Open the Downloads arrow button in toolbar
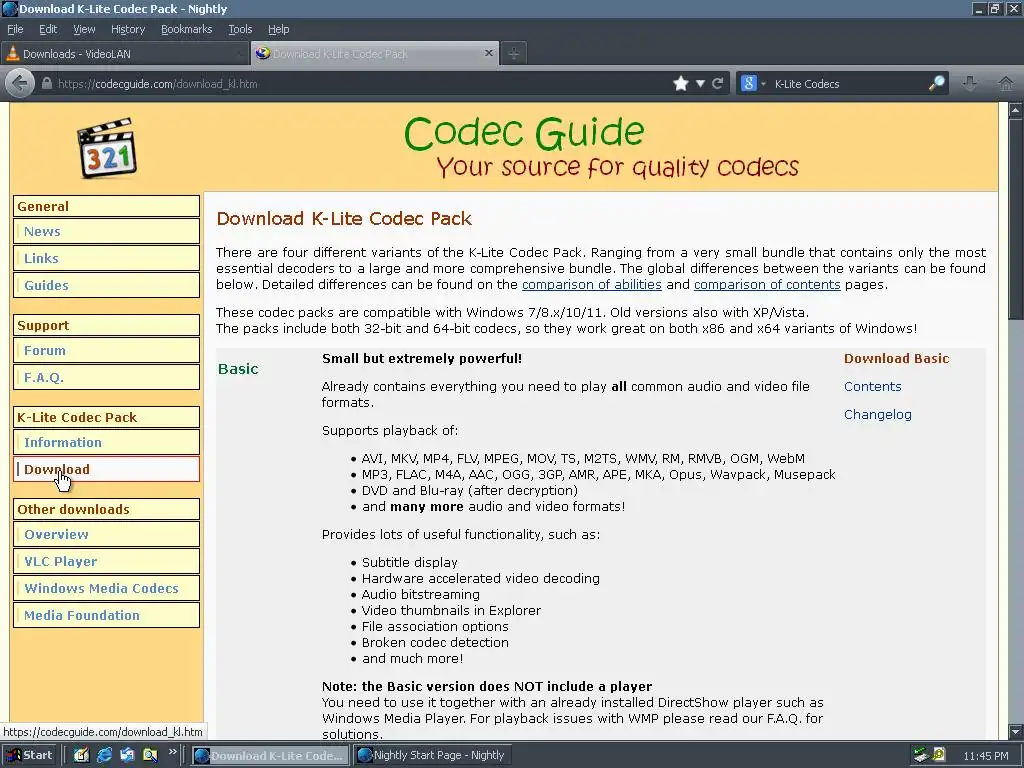Screen dimensions: 1024x768 coord(970,83)
